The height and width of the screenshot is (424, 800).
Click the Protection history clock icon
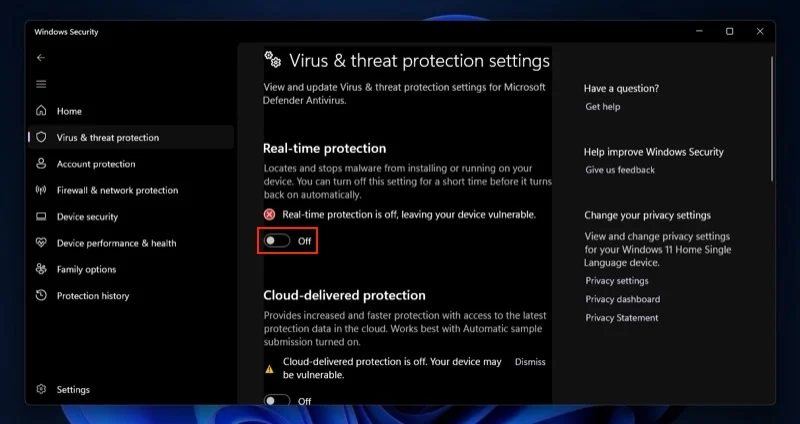pyautogui.click(x=41, y=296)
